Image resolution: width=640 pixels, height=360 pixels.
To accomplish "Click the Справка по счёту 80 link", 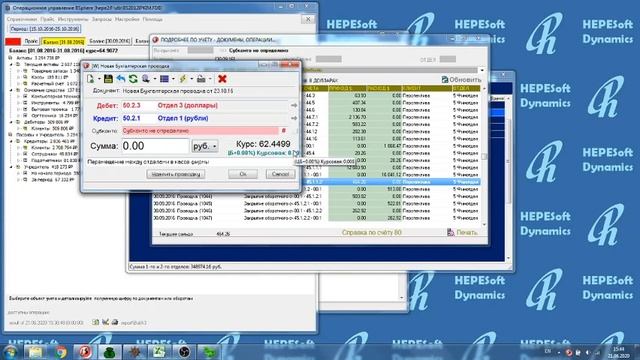I will pyautogui.click(x=371, y=232).
